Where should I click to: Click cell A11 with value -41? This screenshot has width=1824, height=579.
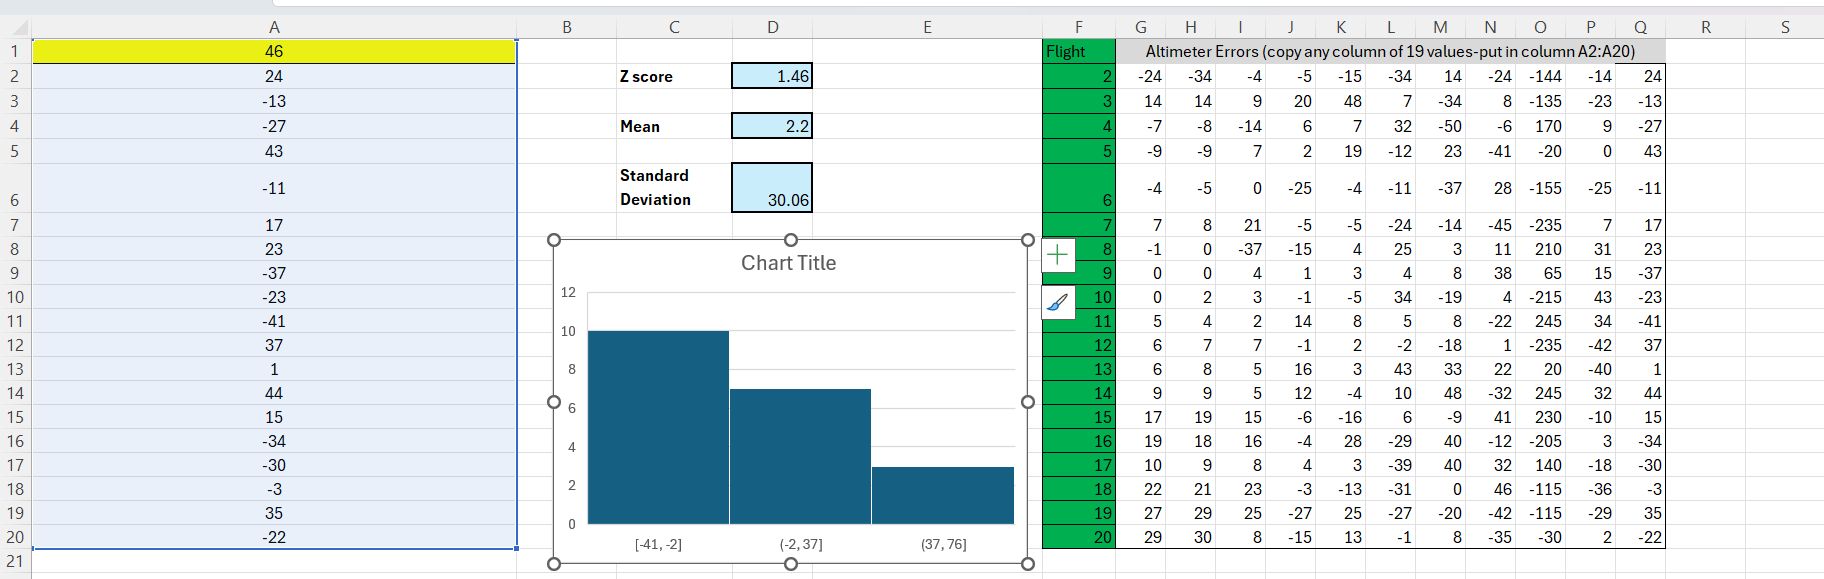click(274, 321)
